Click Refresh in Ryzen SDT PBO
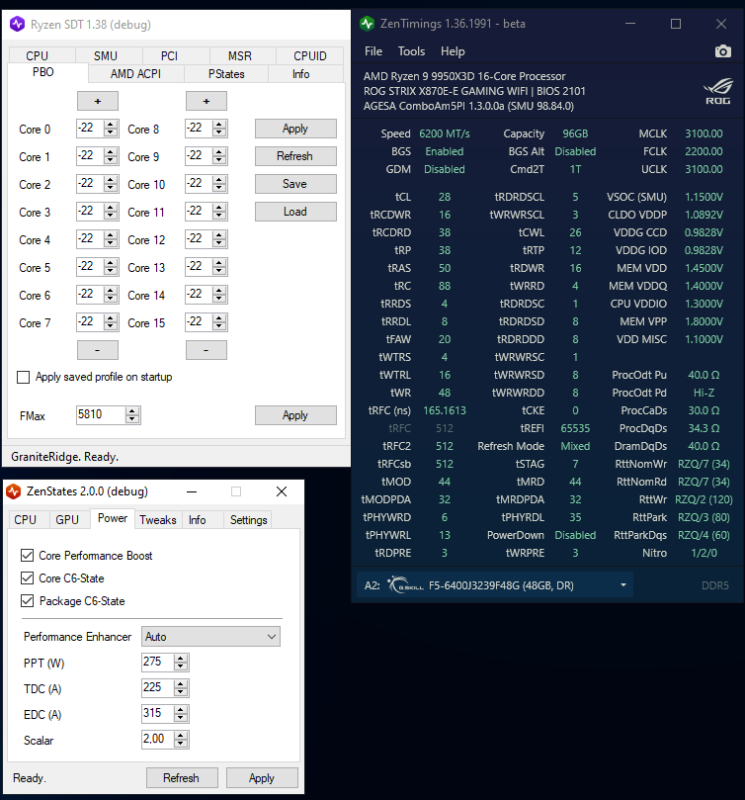The width and height of the screenshot is (745, 800). [295, 156]
